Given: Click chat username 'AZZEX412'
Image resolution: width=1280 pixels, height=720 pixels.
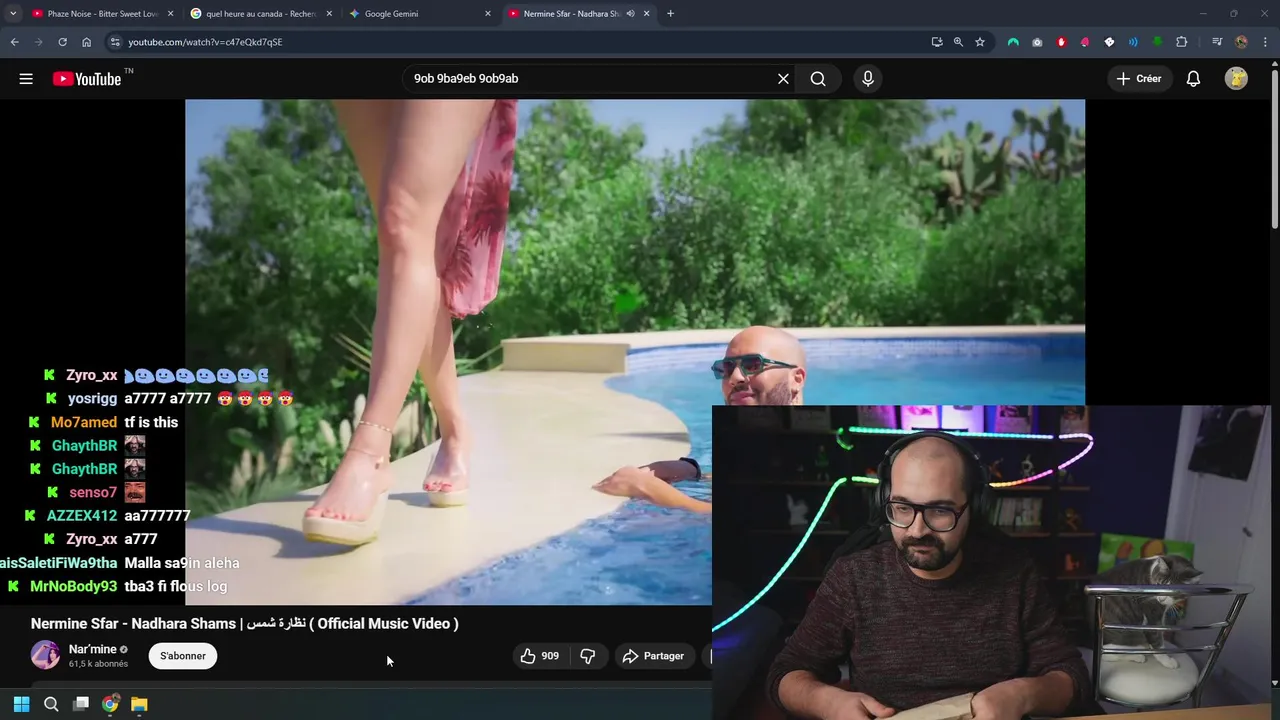Looking at the screenshot, I should pyautogui.click(x=82, y=516).
